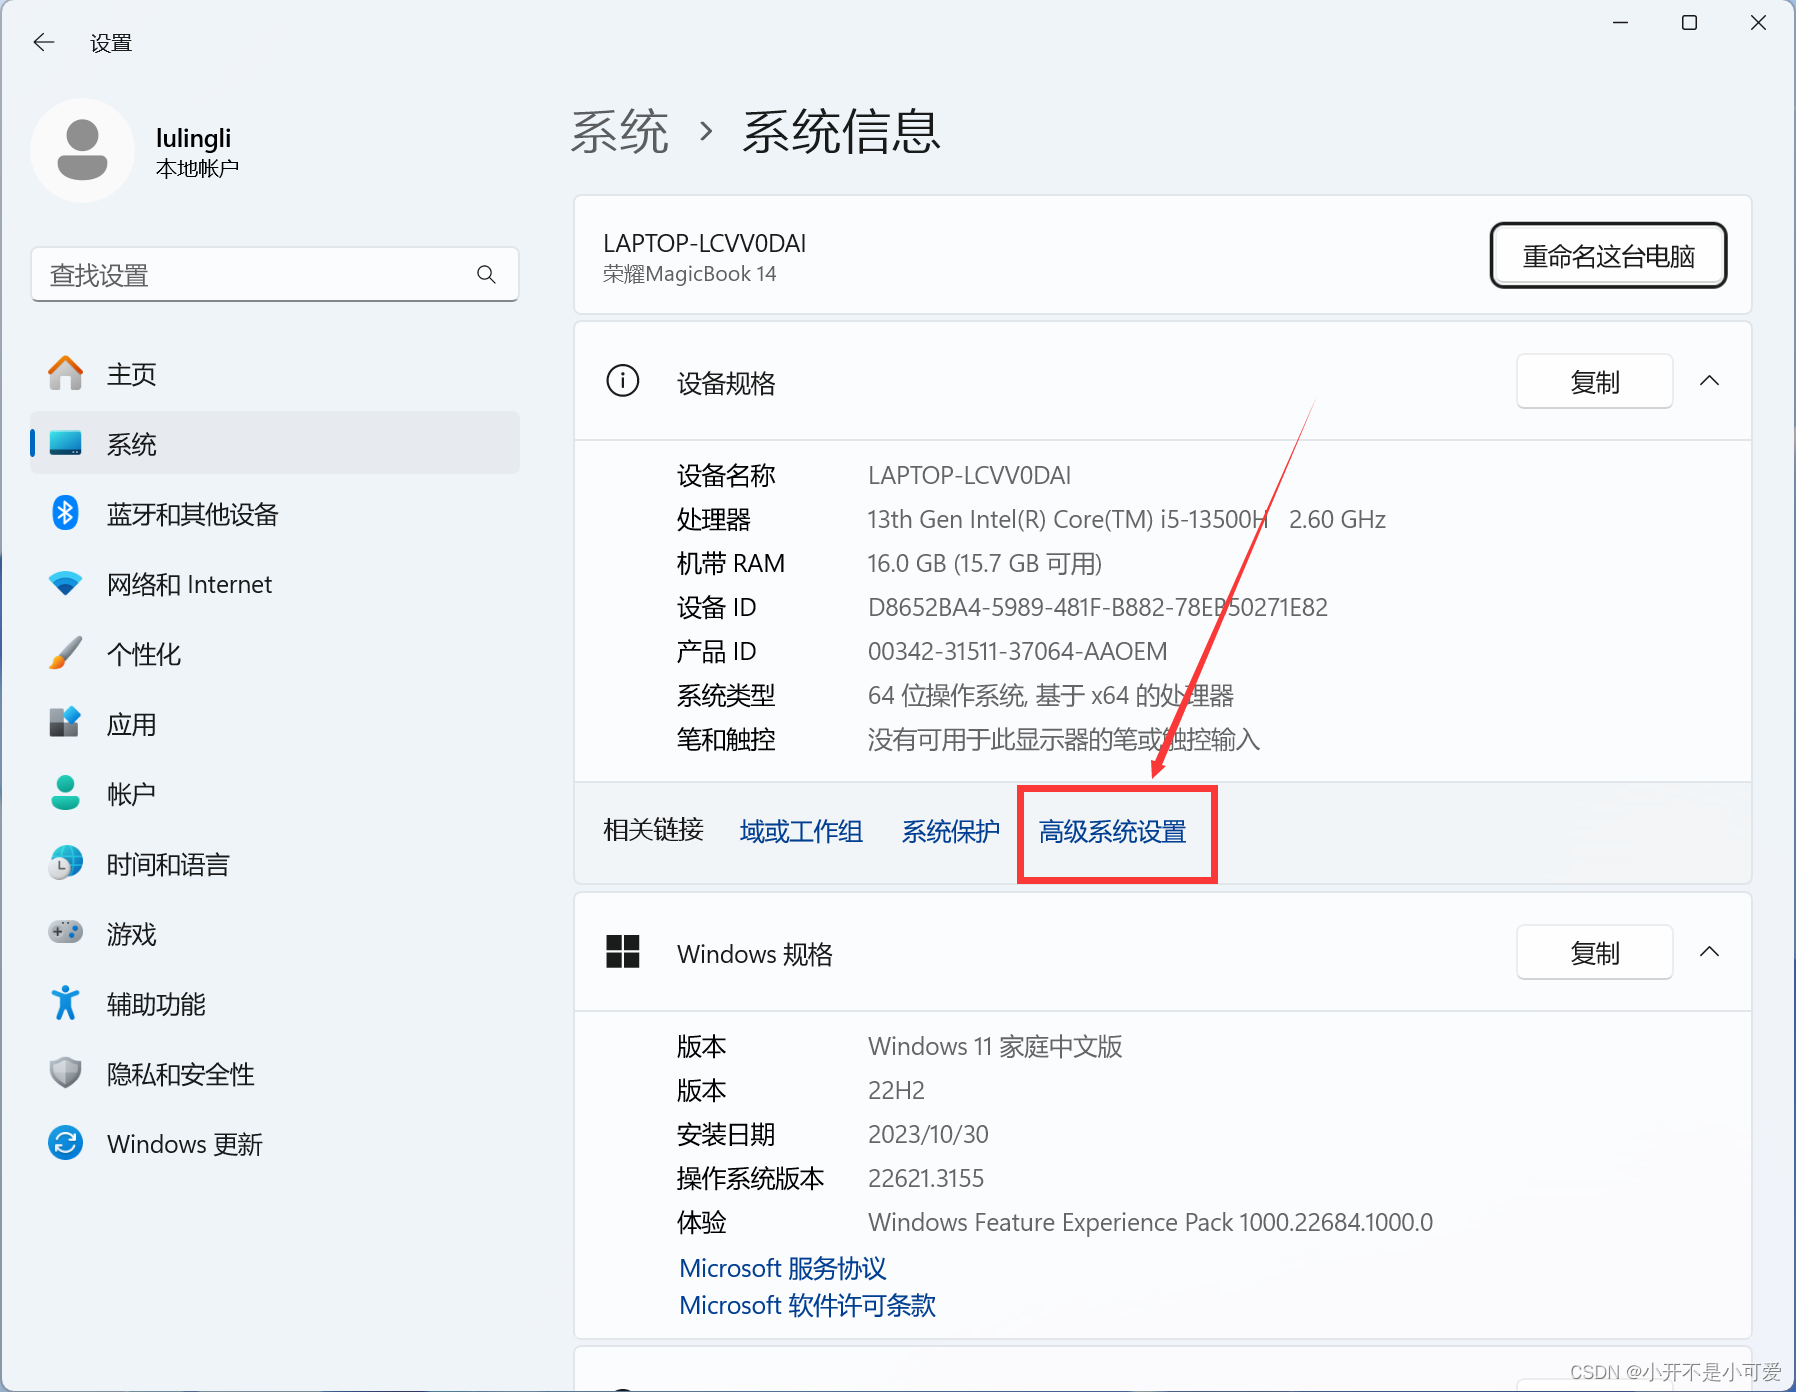Open 高级系统设置 link
The width and height of the screenshot is (1796, 1392).
[x=1112, y=831]
